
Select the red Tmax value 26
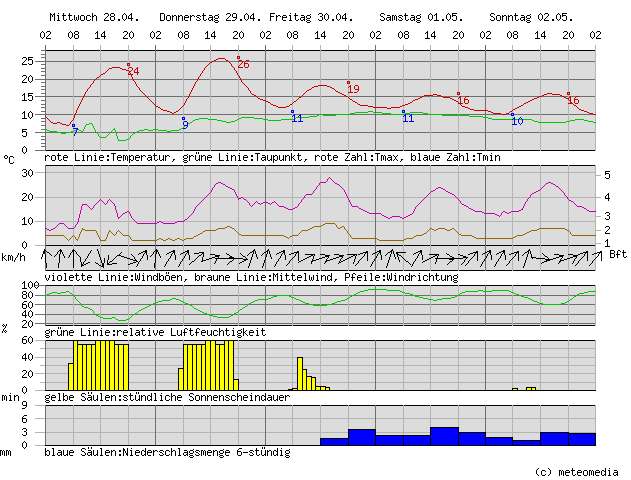(243, 64)
